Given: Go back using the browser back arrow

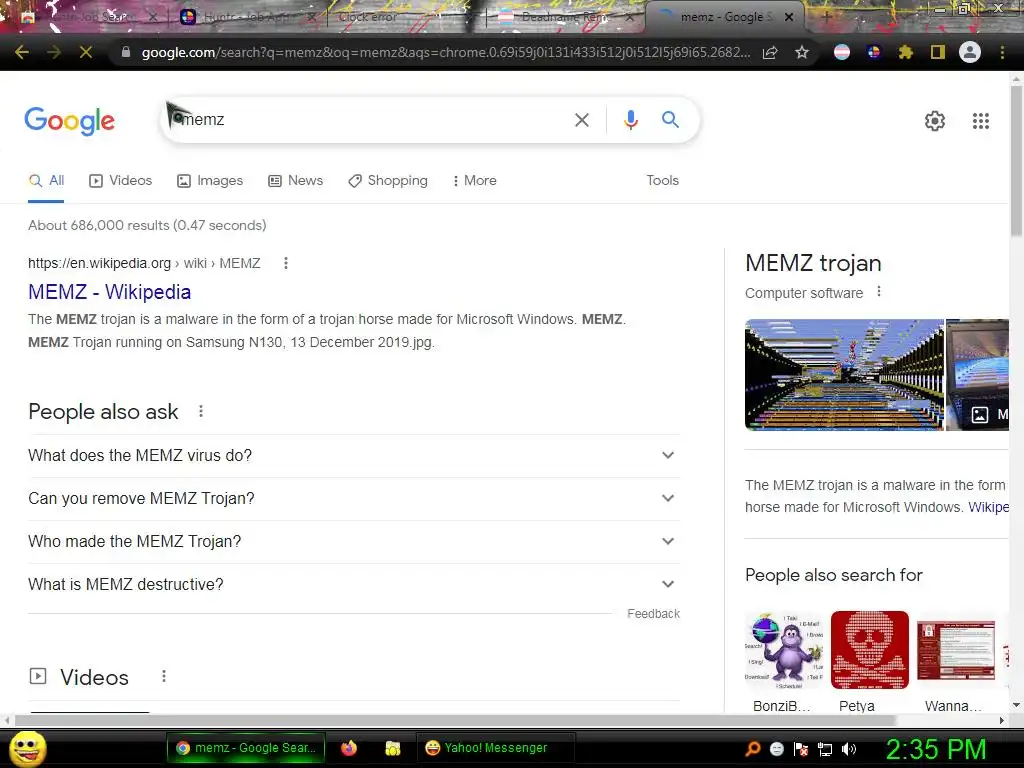Looking at the screenshot, I should pyautogui.click(x=22, y=52).
